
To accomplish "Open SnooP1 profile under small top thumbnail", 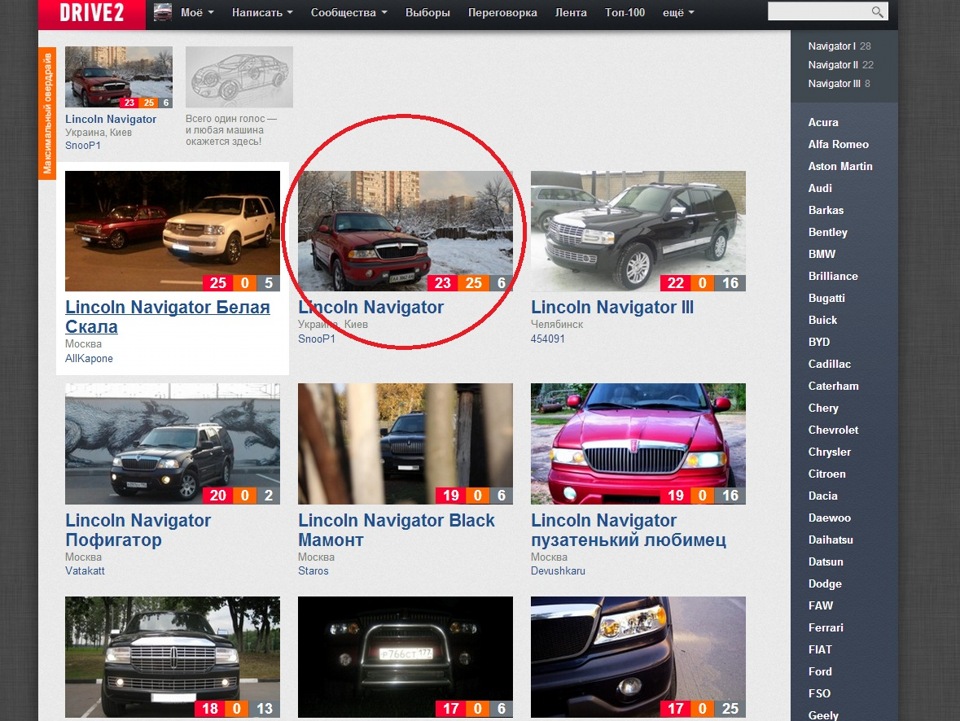I will [x=83, y=146].
